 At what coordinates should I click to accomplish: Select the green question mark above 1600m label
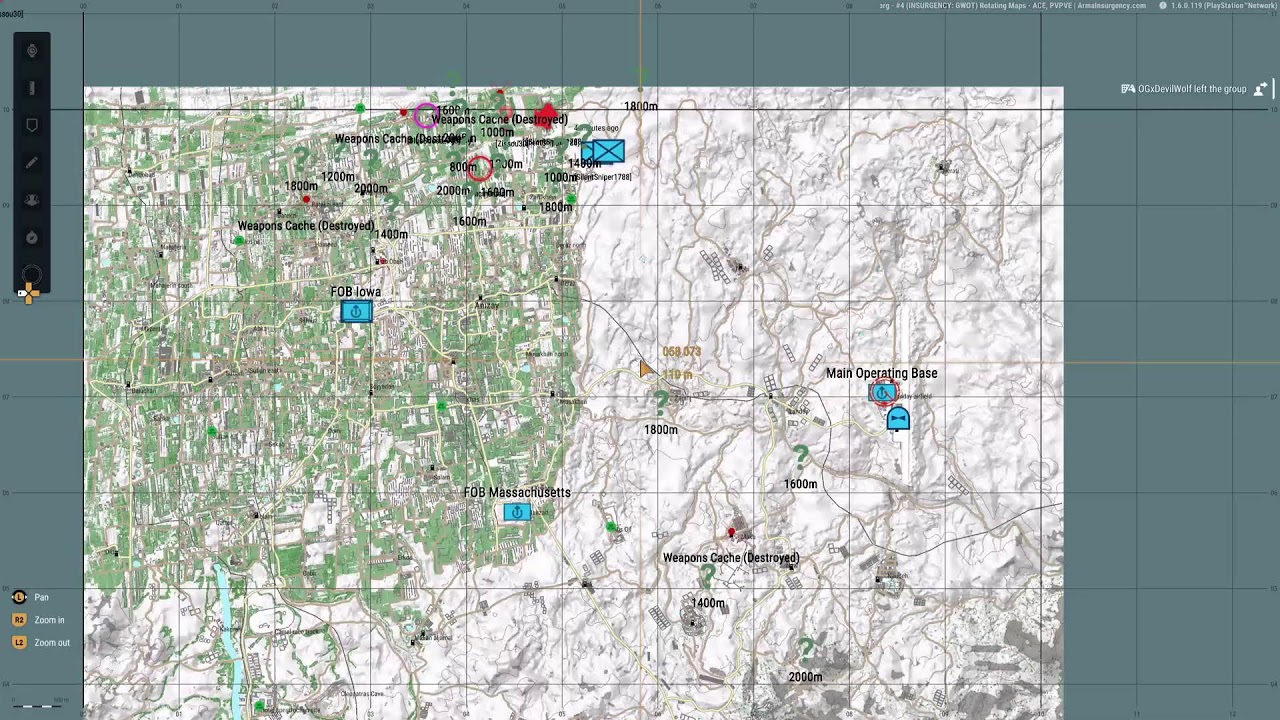801,458
